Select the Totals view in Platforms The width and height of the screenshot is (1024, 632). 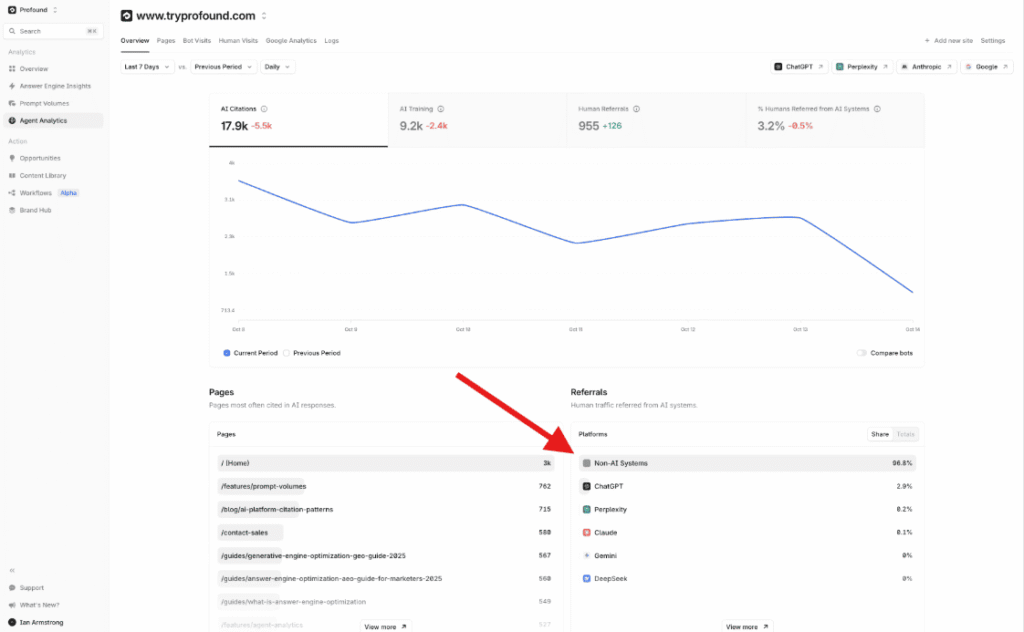[905, 434]
